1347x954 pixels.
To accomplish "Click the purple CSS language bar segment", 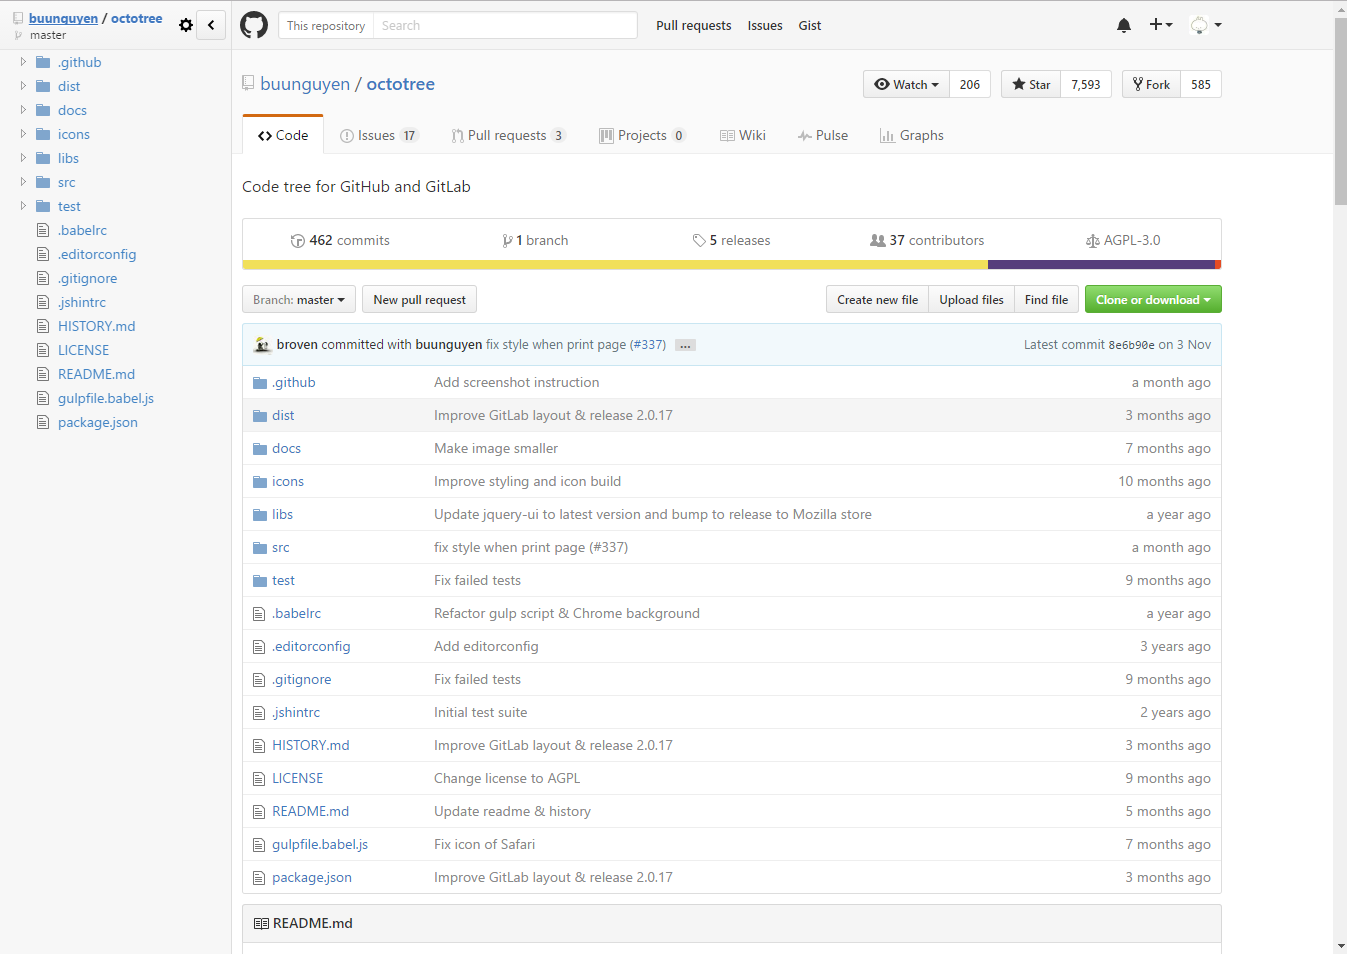I will click(x=1101, y=265).
